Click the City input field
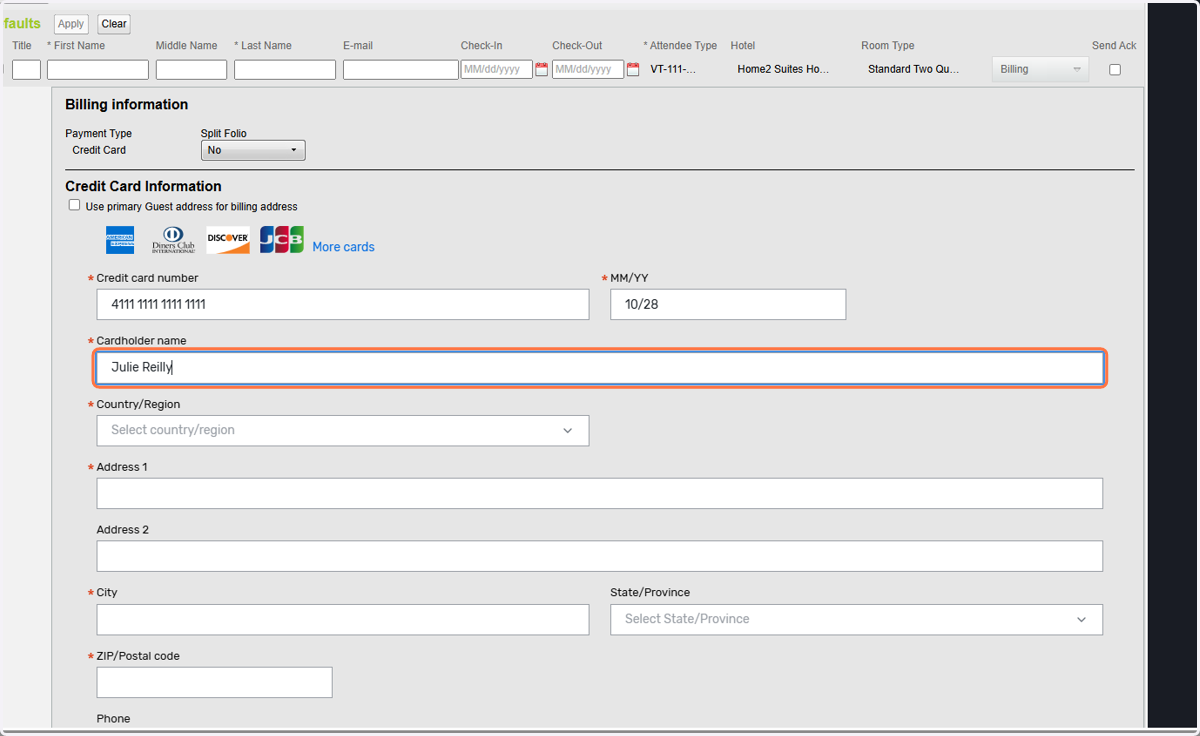Image resolution: width=1200 pixels, height=736 pixels. pos(343,619)
